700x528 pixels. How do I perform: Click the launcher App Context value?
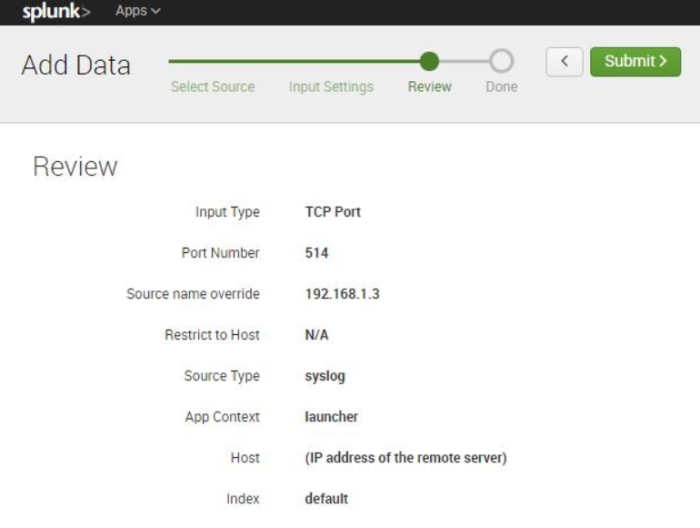pos(331,417)
